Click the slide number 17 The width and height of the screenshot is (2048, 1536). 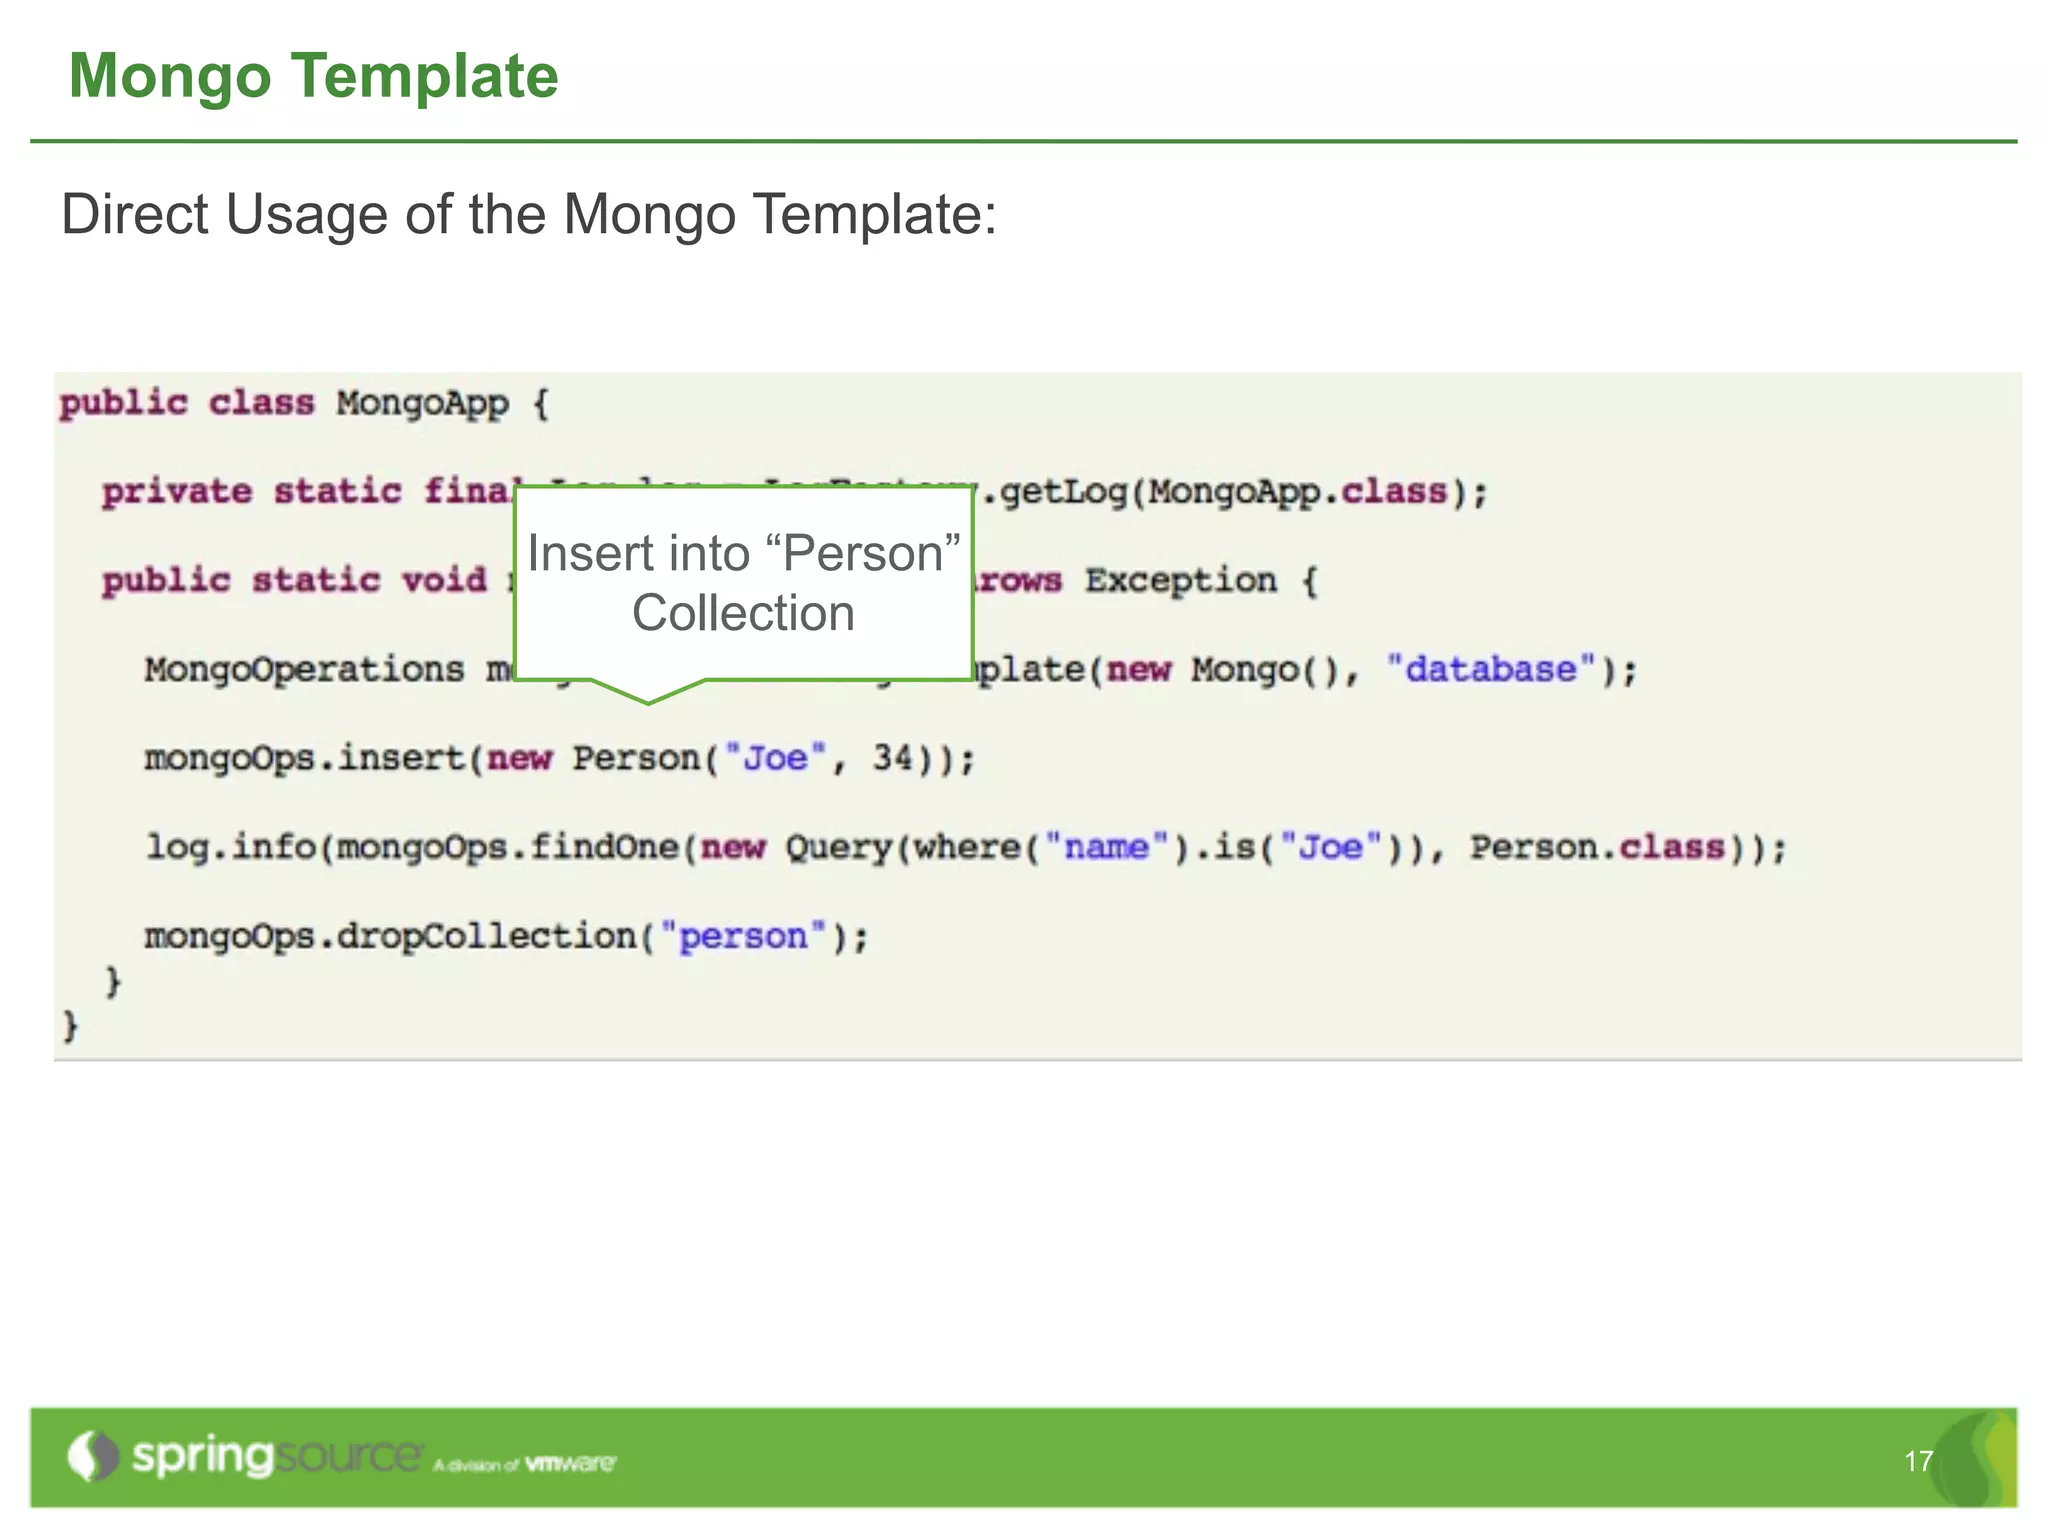point(1918,1461)
